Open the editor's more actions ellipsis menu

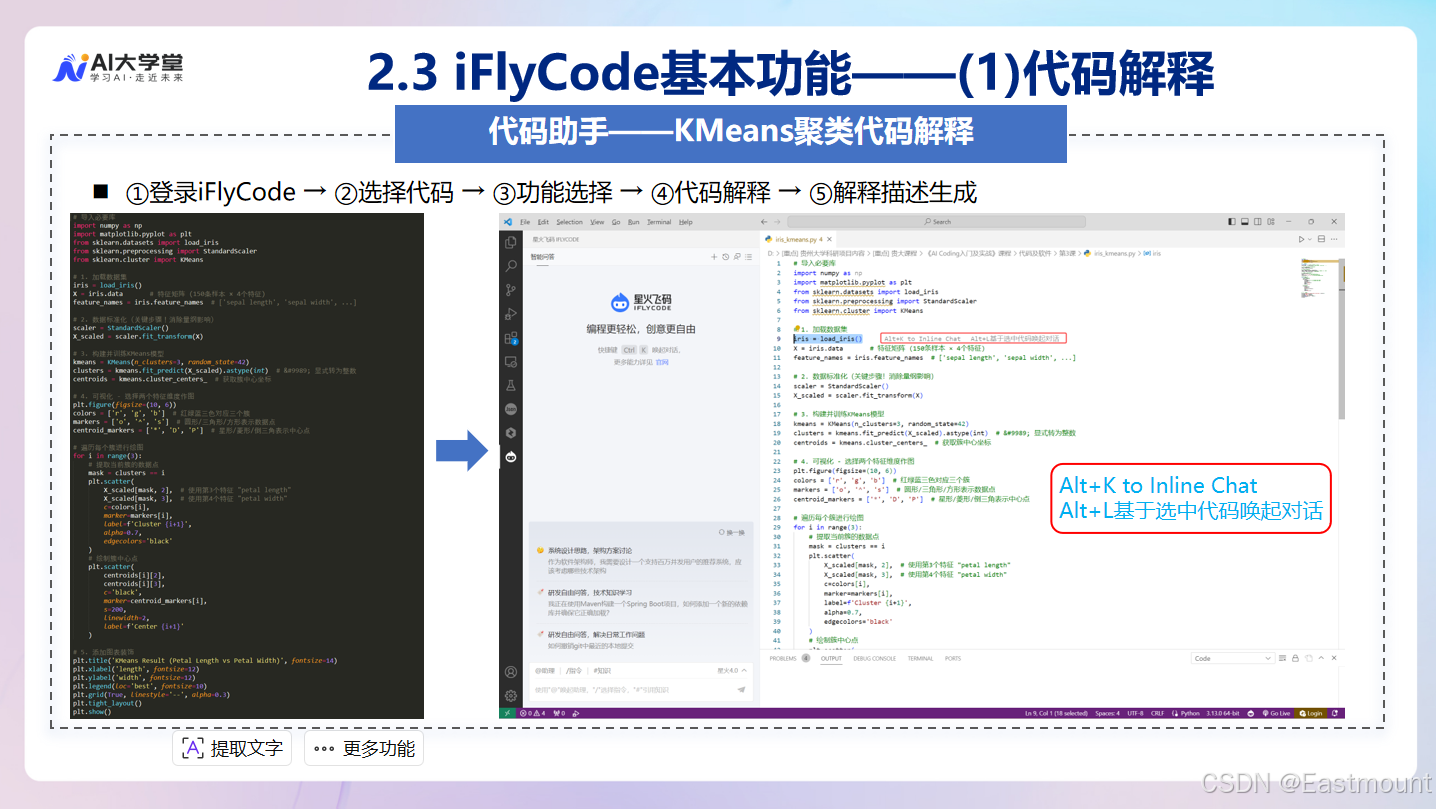tap(1334, 239)
